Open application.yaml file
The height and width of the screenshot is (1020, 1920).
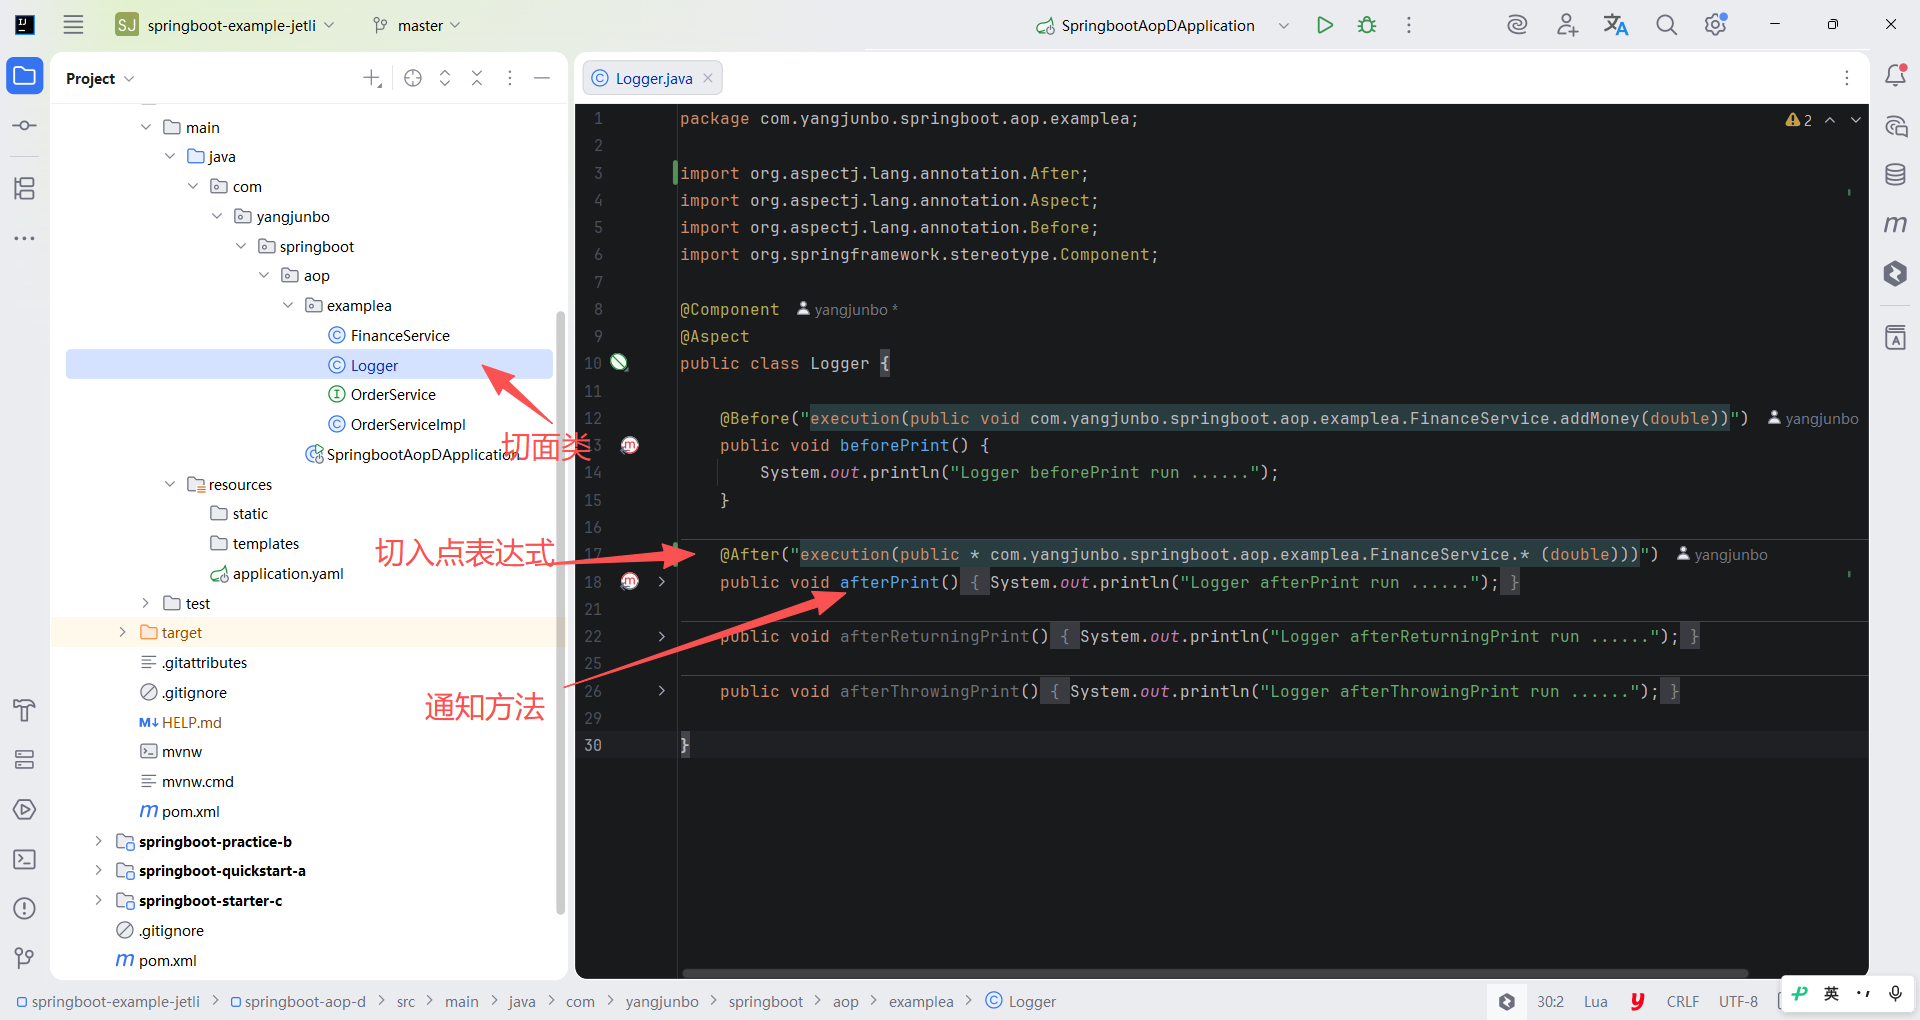pyautogui.click(x=288, y=573)
